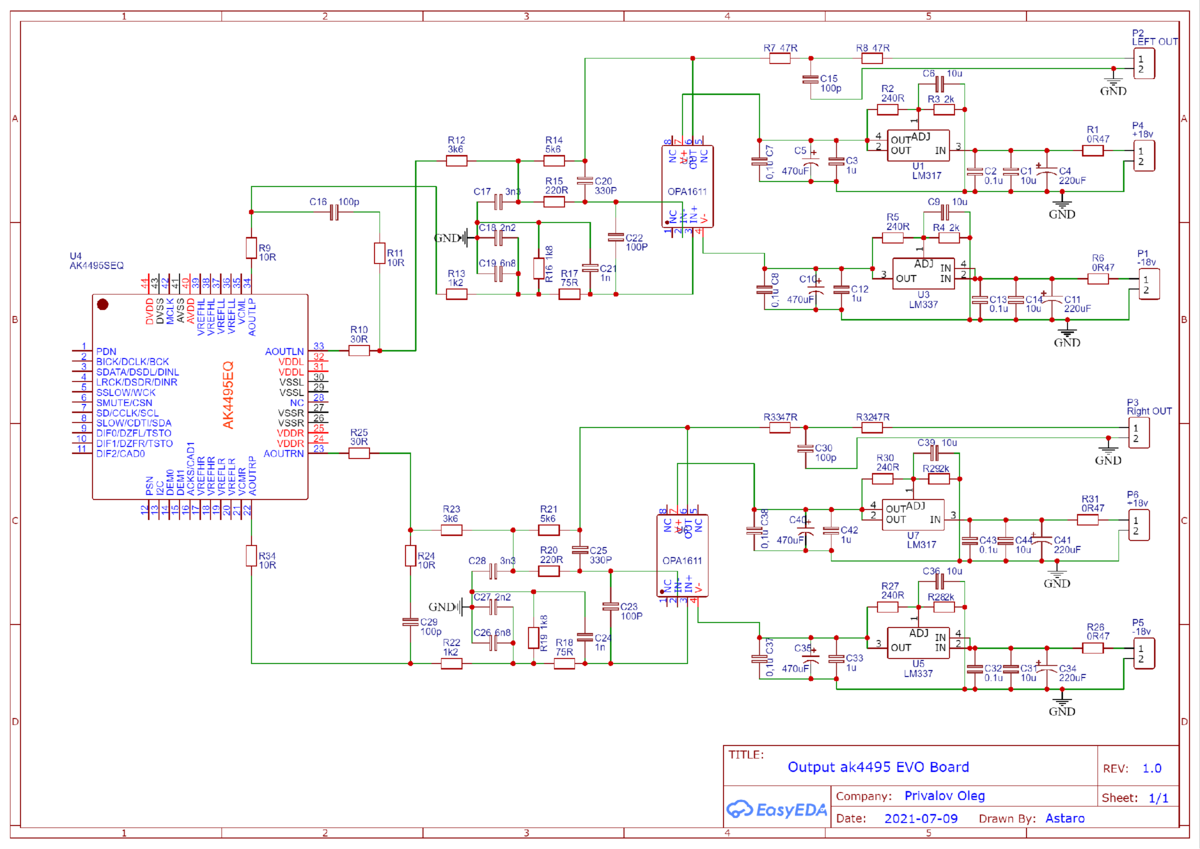
Task: Select resistor R24 10R
Action: coord(409,556)
